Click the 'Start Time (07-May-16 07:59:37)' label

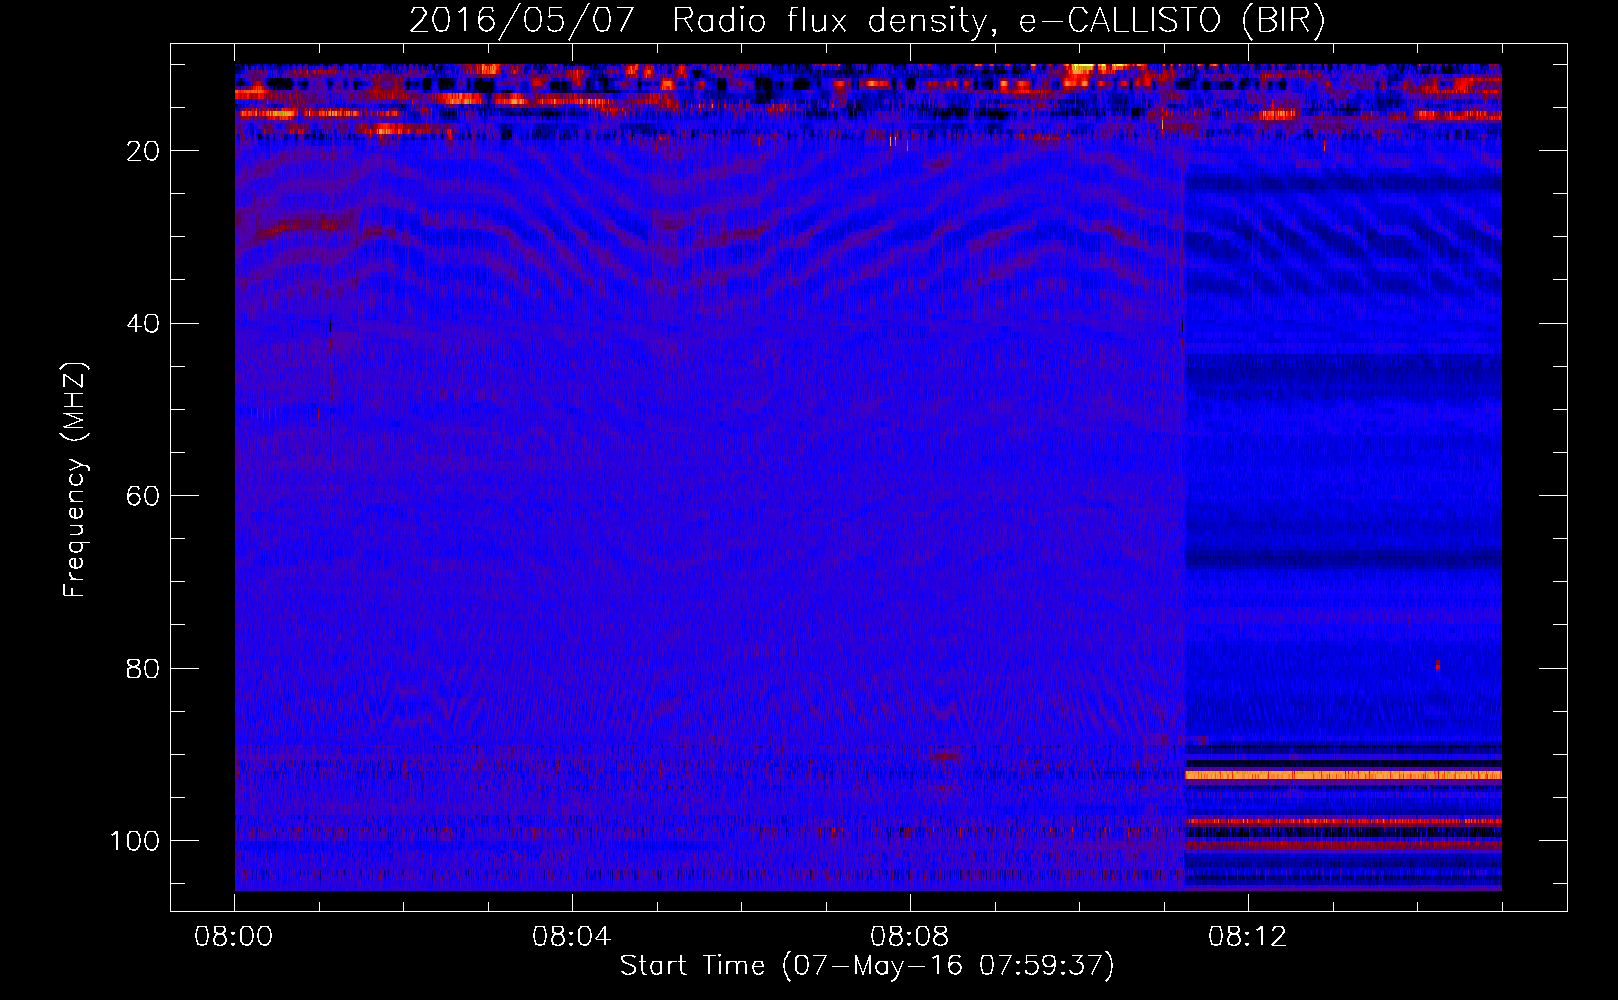[866, 966]
